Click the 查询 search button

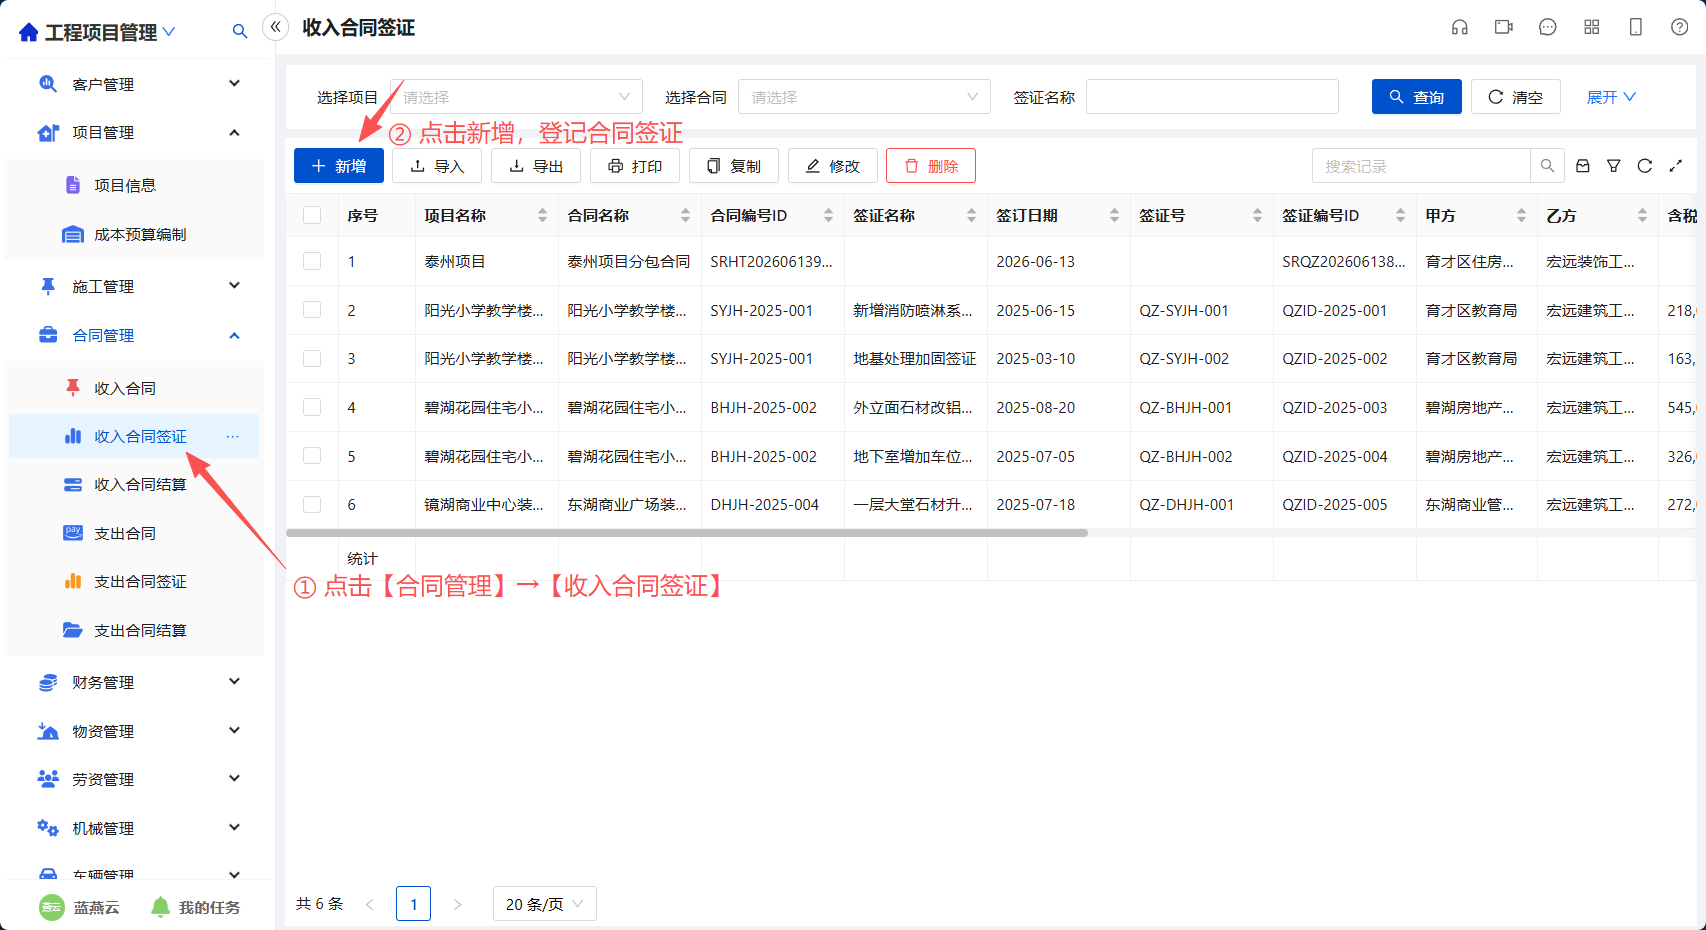[1417, 97]
